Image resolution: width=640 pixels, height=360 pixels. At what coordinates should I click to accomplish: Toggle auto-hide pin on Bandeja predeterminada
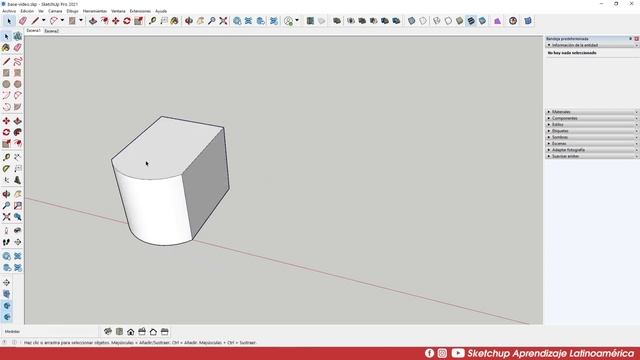coord(631,39)
